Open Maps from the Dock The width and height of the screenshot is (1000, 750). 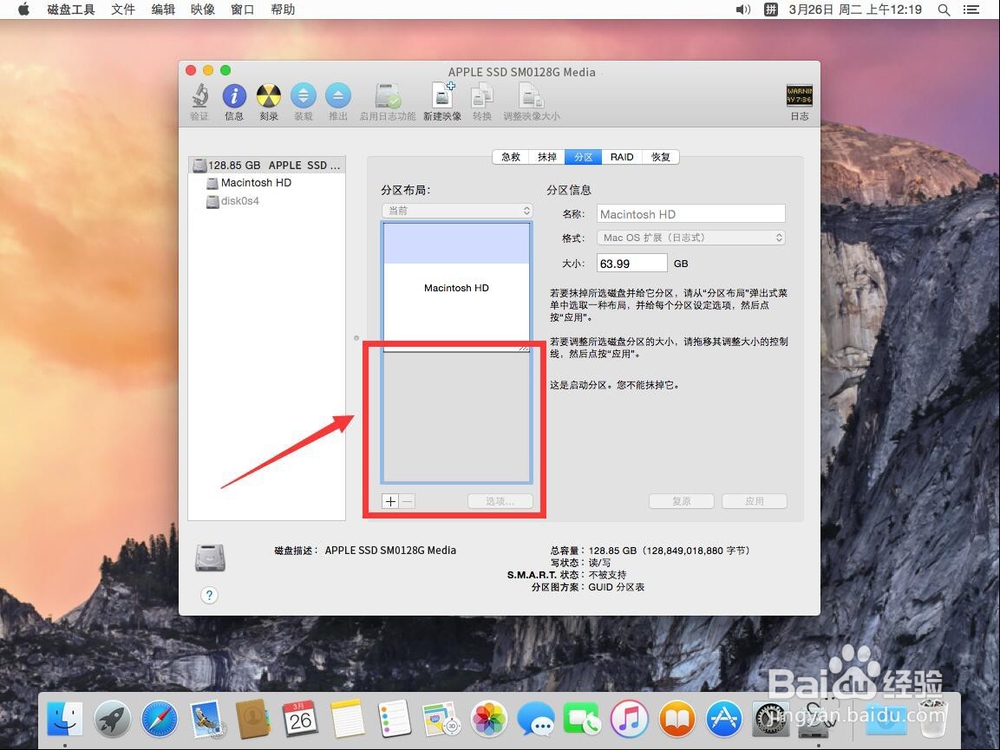(441, 719)
